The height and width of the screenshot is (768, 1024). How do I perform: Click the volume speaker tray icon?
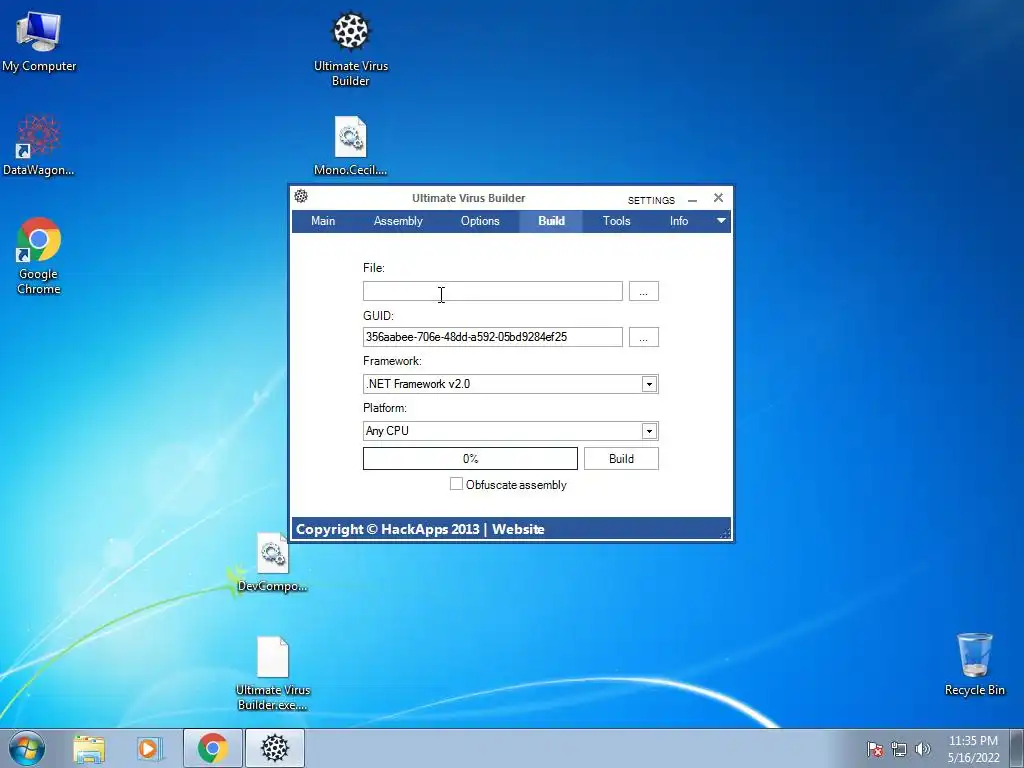922,749
